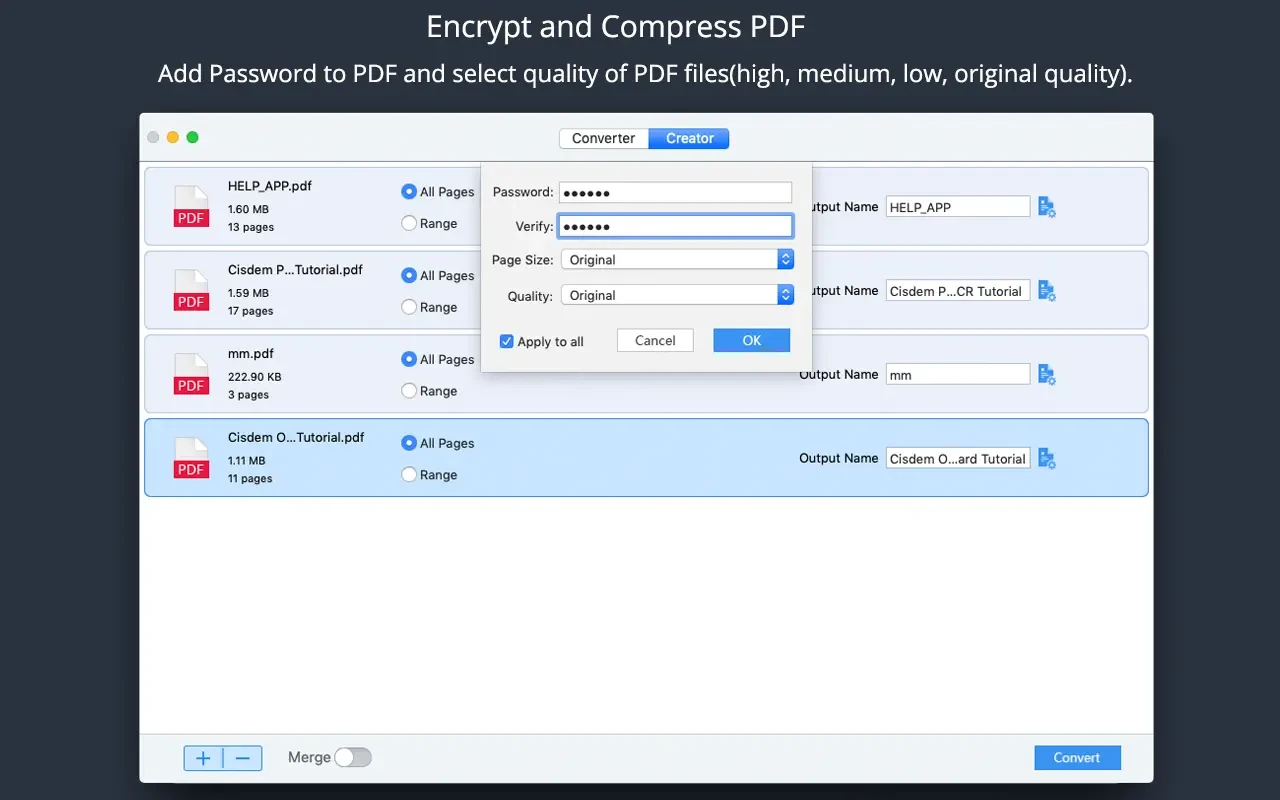Select All Pages for HELP_APP.pdf

pyautogui.click(x=438, y=191)
